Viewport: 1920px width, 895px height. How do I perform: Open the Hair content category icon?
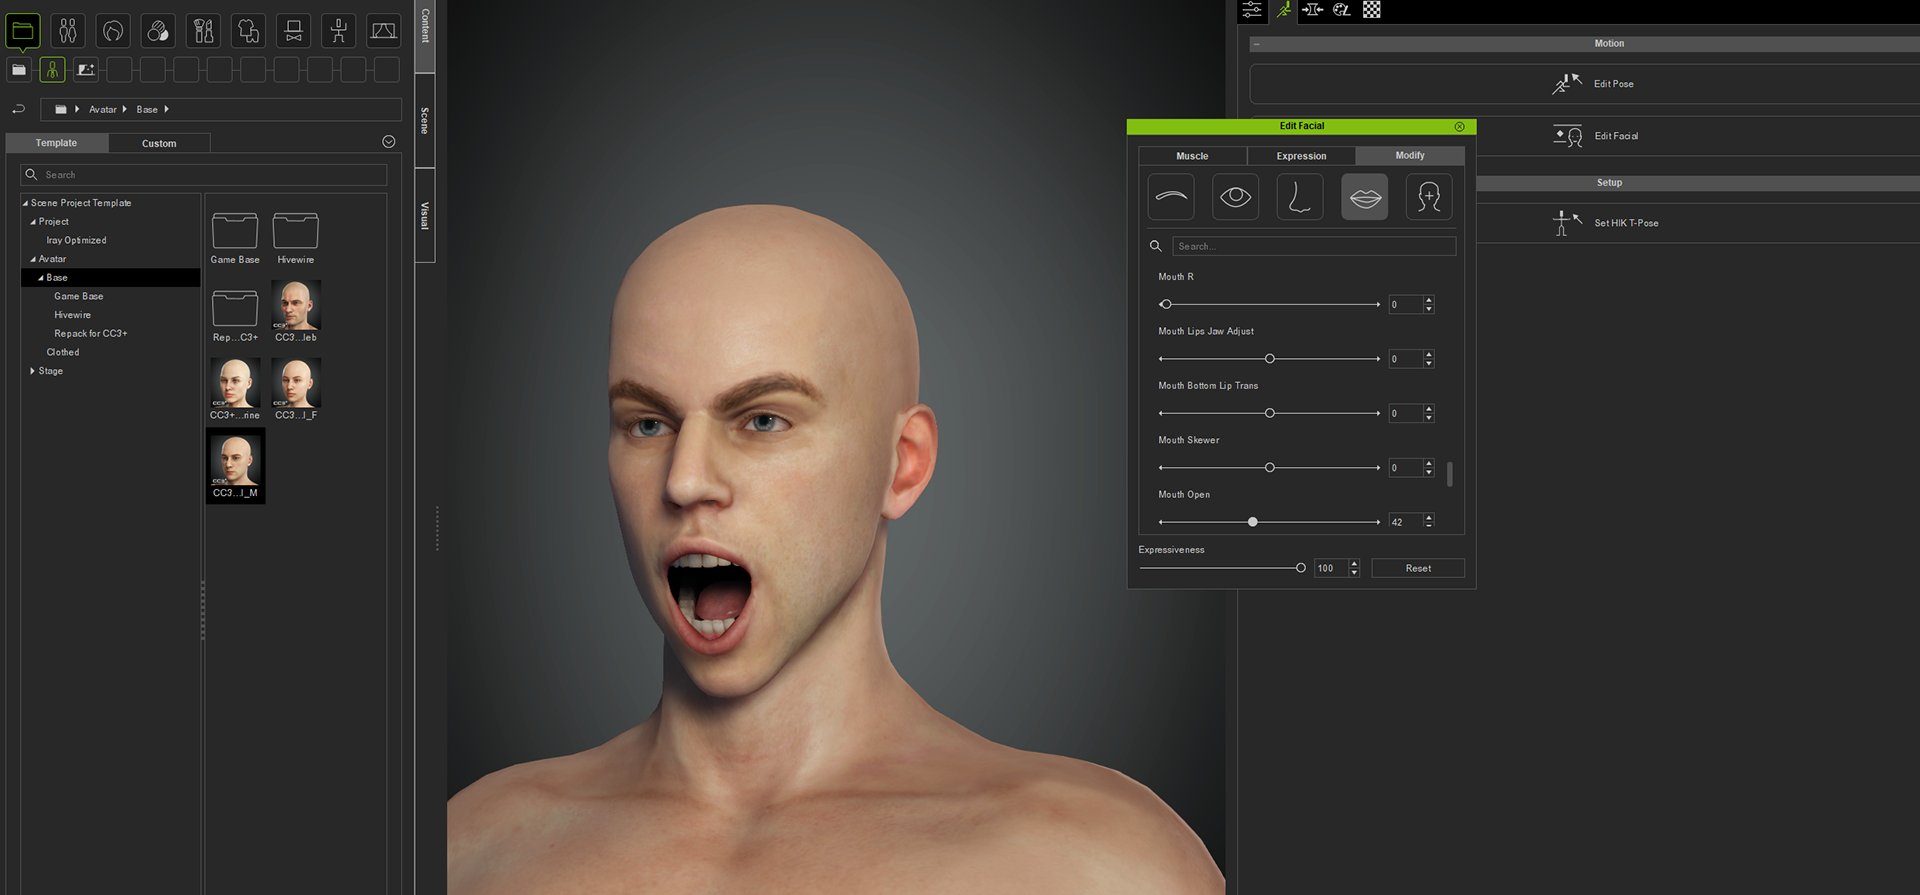113,31
